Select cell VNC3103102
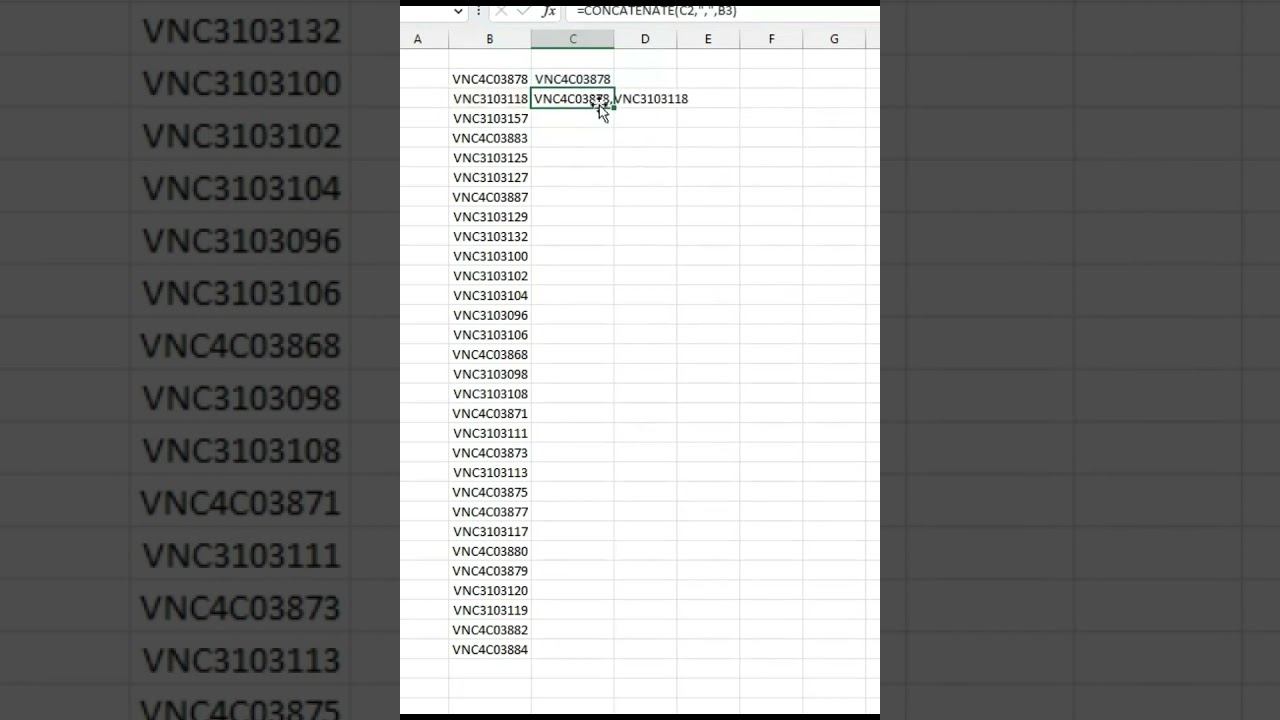Viewport: 1280px width, 720px height. click(490, 276)
